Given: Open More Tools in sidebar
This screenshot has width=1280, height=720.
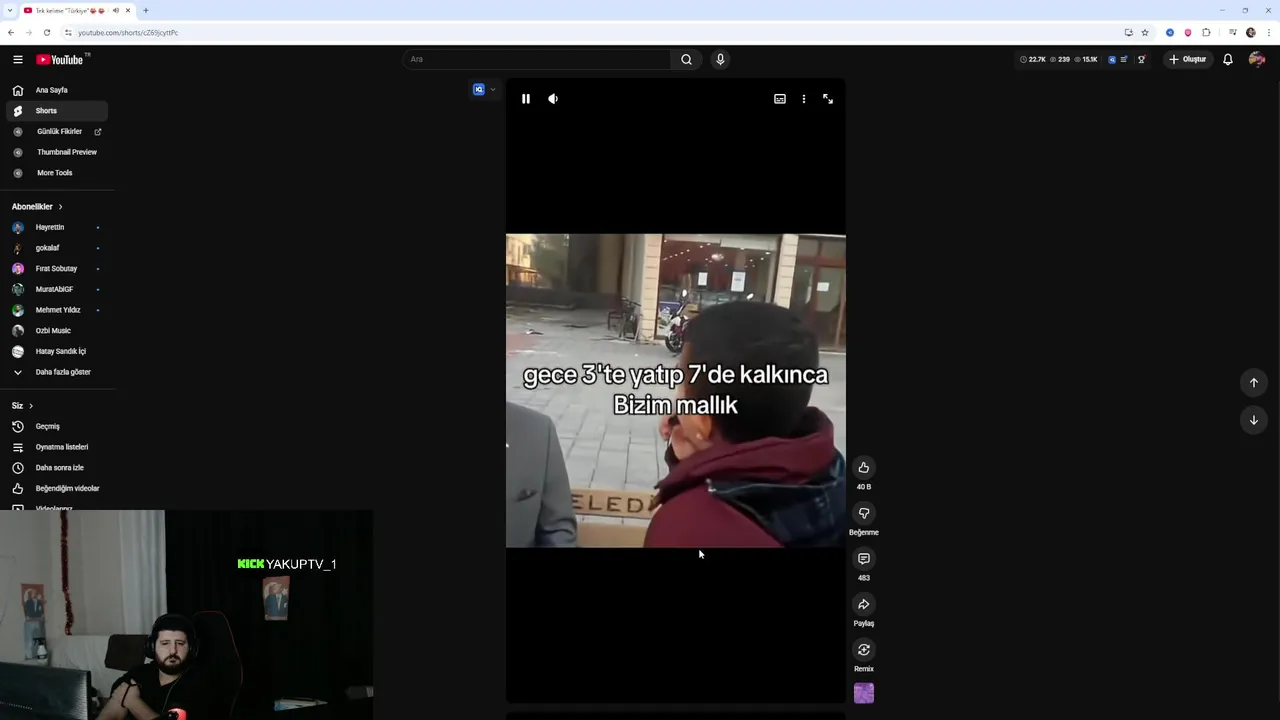Looking at the screenshot, I should 57,173.
